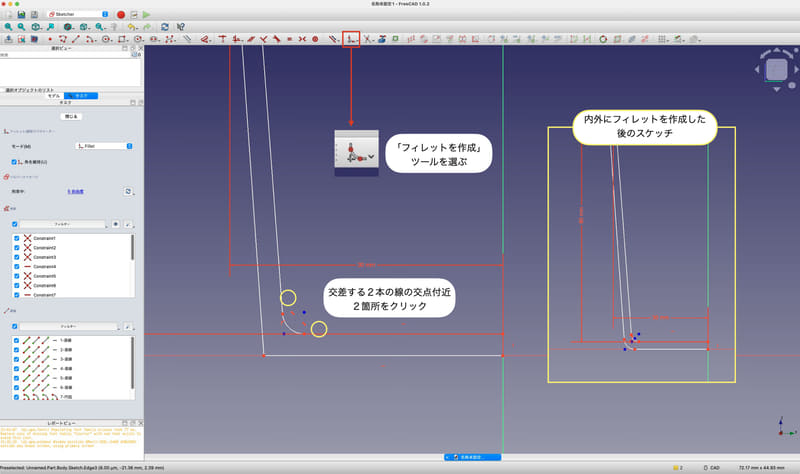Select the Create circle tool
This screenshot has width=800, height=474.
coord(106,39)
